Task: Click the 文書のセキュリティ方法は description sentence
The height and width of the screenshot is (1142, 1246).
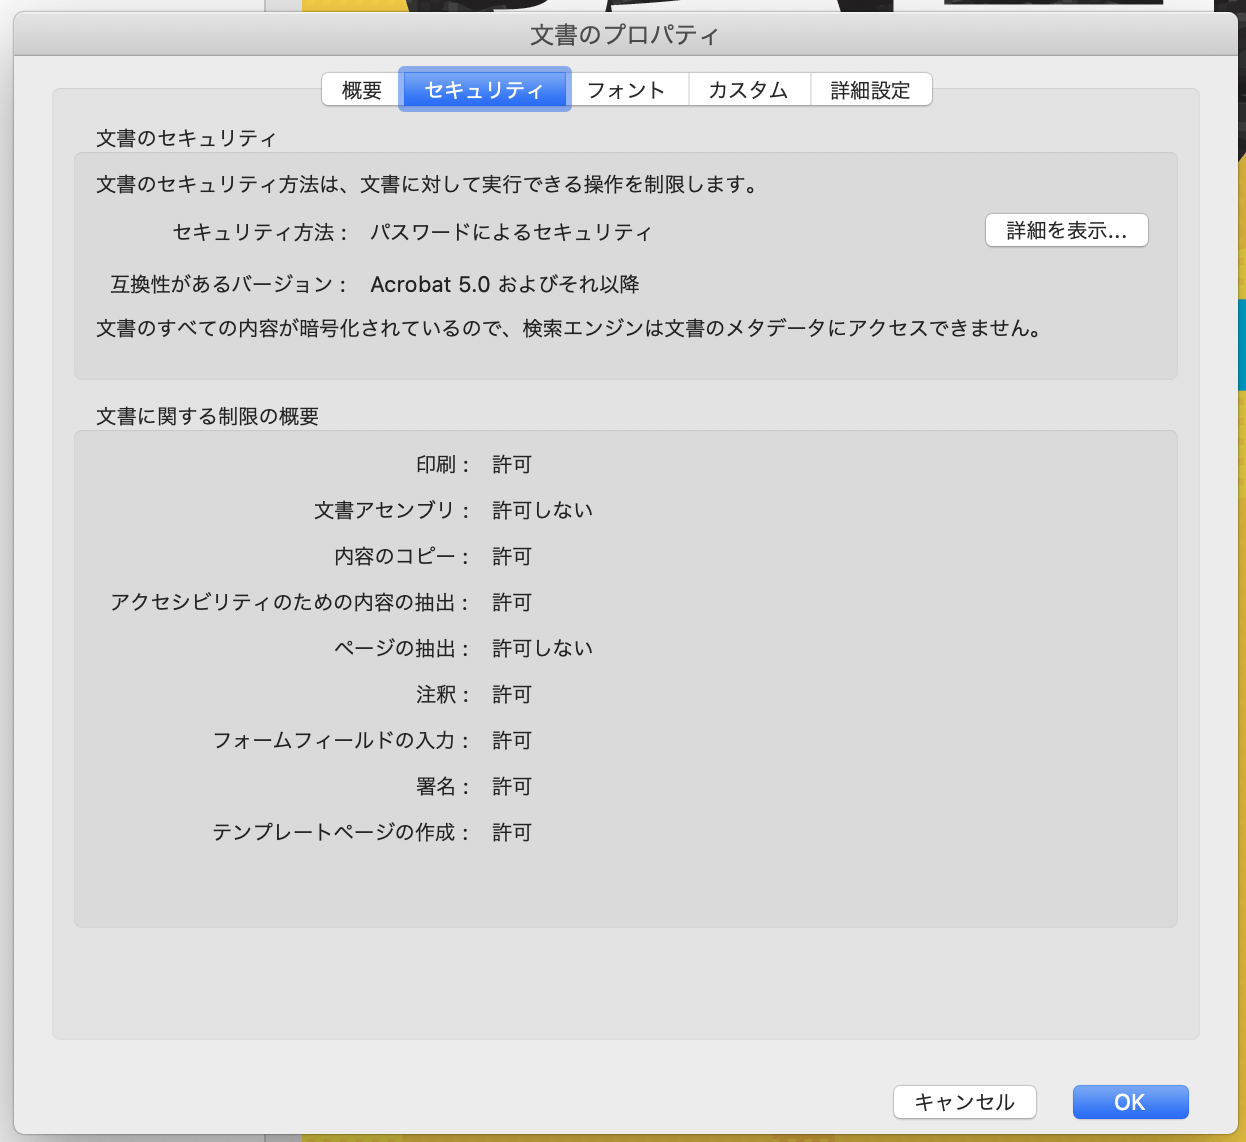Action: pos(427,184)
